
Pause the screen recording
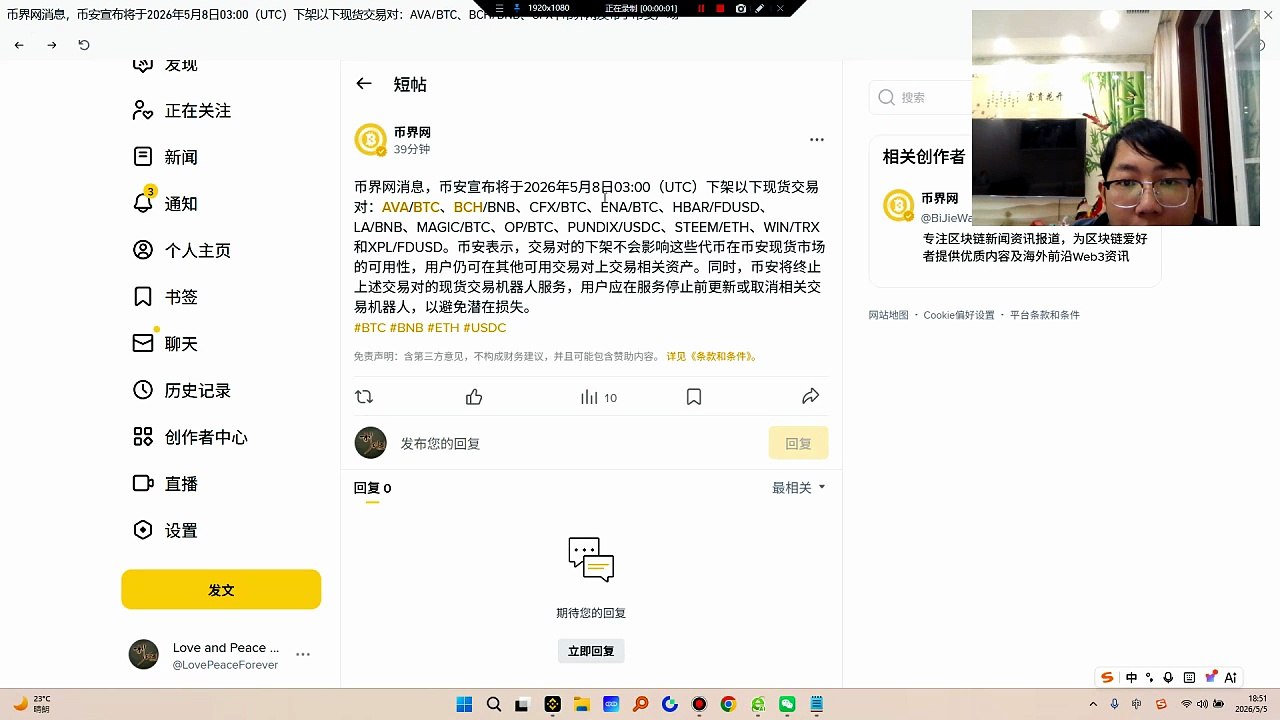pos(701,8)
